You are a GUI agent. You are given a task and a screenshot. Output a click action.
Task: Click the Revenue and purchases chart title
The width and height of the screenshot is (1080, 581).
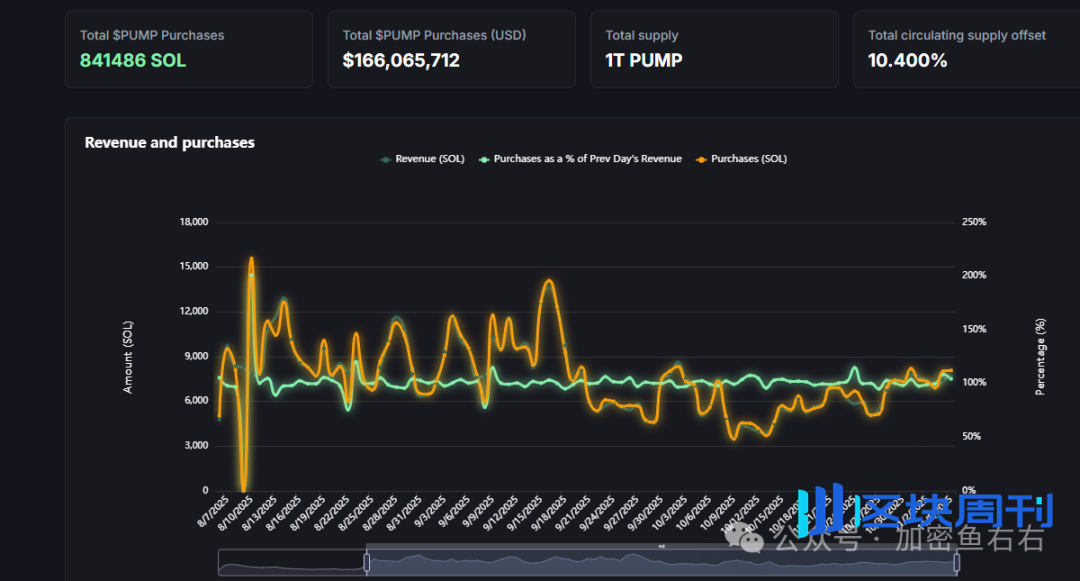click(x=169, y=142)
